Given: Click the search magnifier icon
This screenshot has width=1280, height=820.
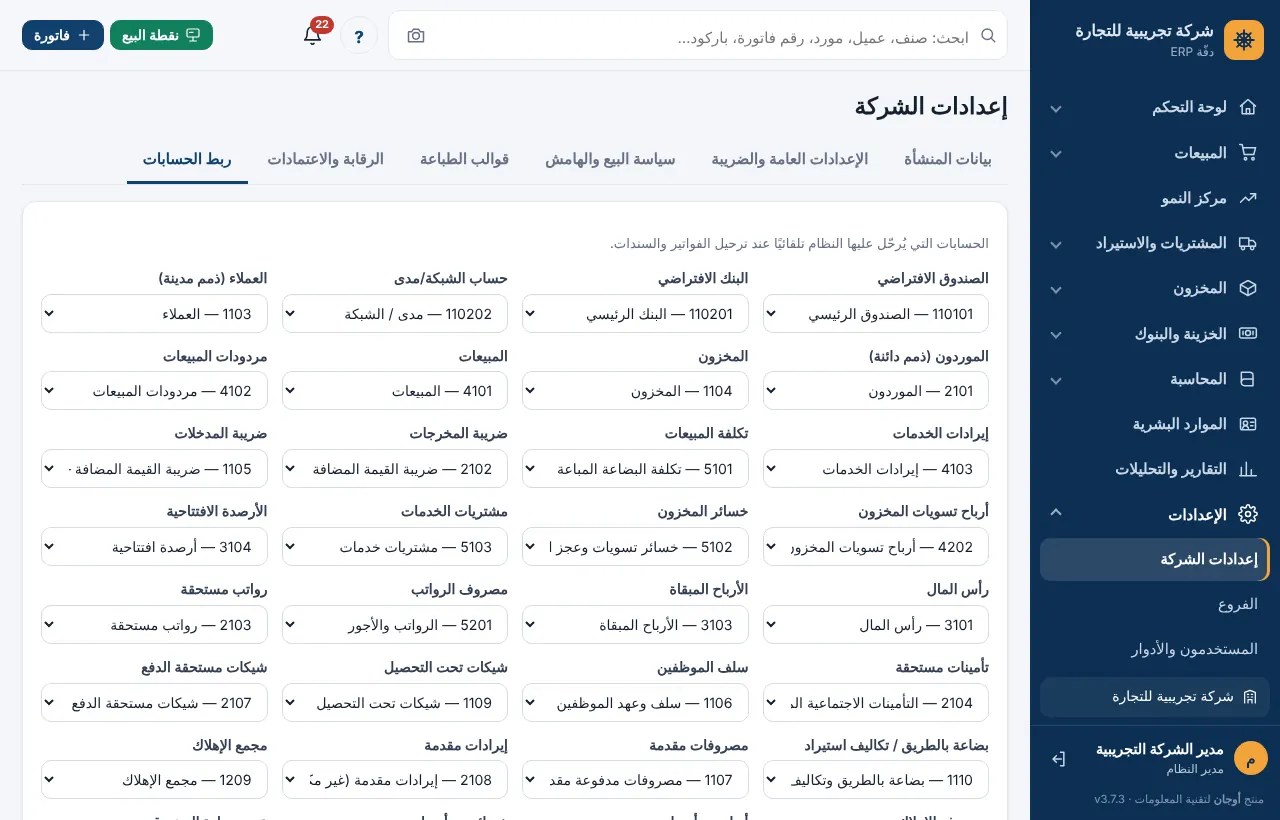Looking at the screenshot, I should click(988, 36).
